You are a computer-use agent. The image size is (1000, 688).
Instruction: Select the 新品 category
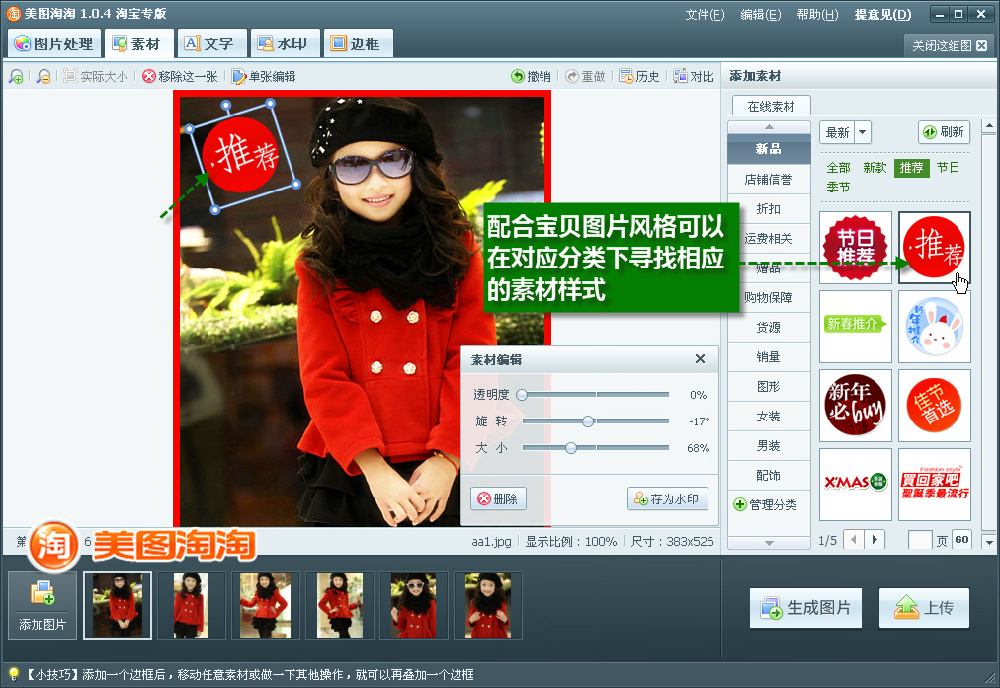[x=768, y=149]
